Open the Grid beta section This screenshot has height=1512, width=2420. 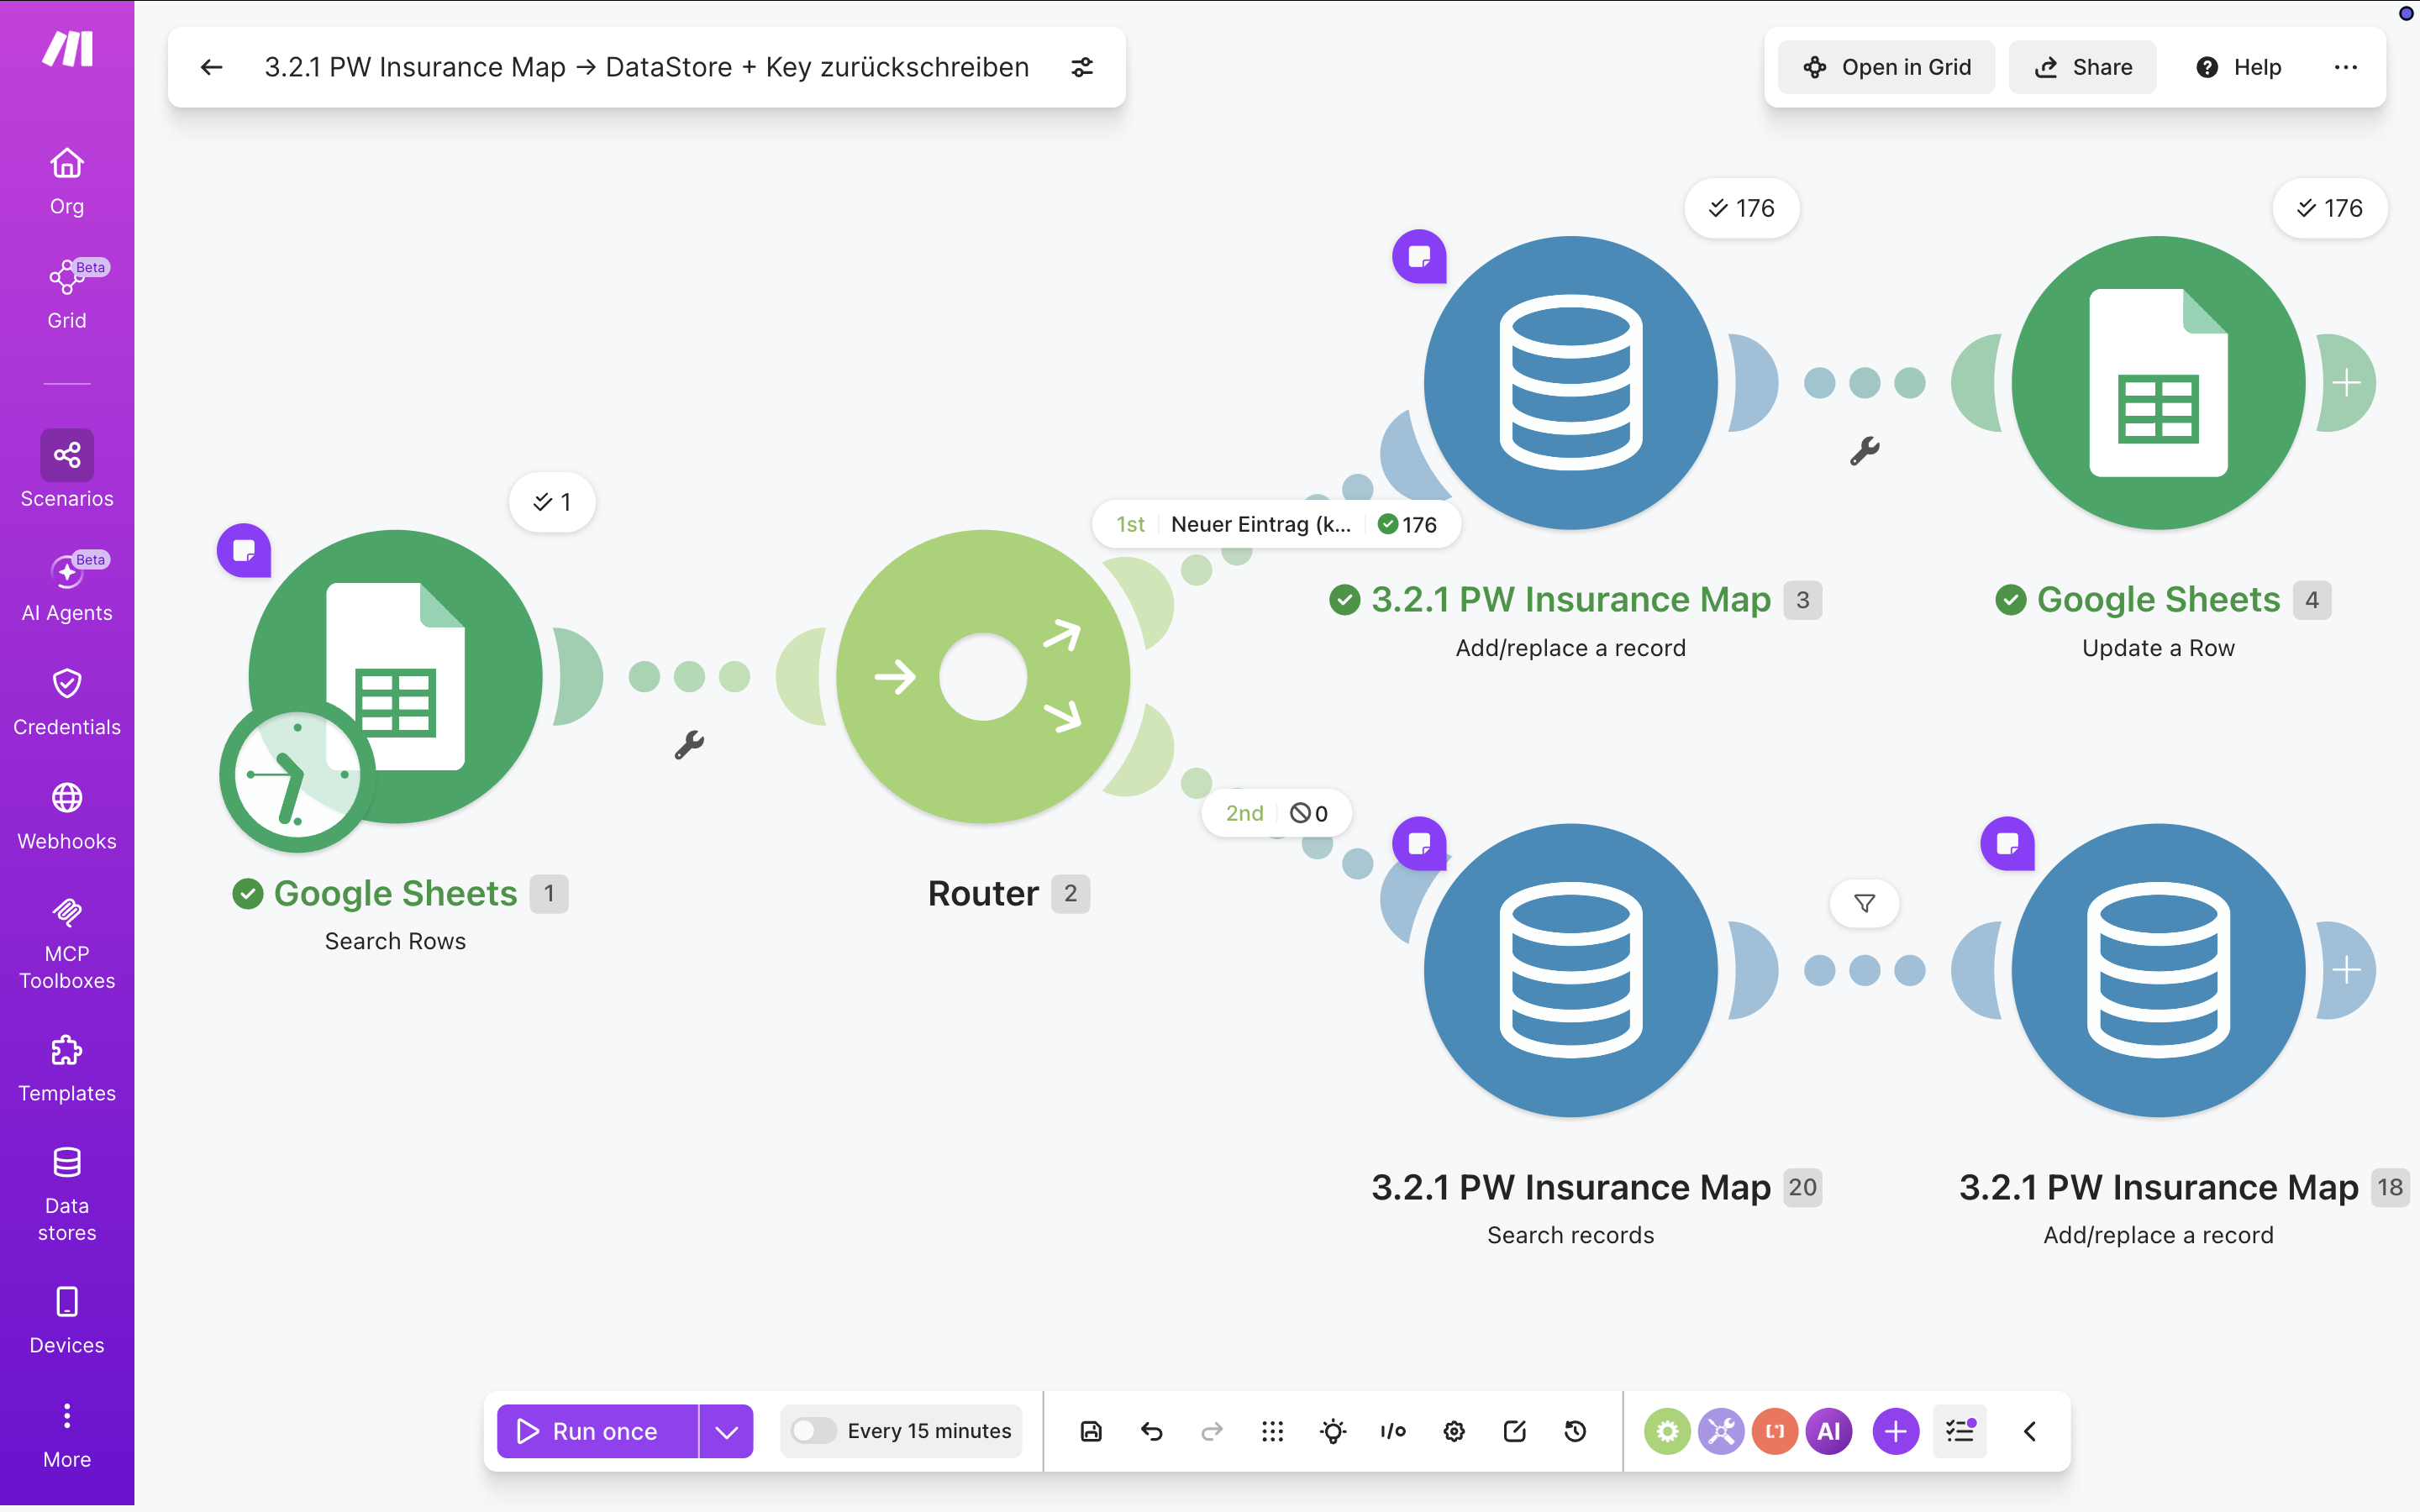[x=67, y=295]
